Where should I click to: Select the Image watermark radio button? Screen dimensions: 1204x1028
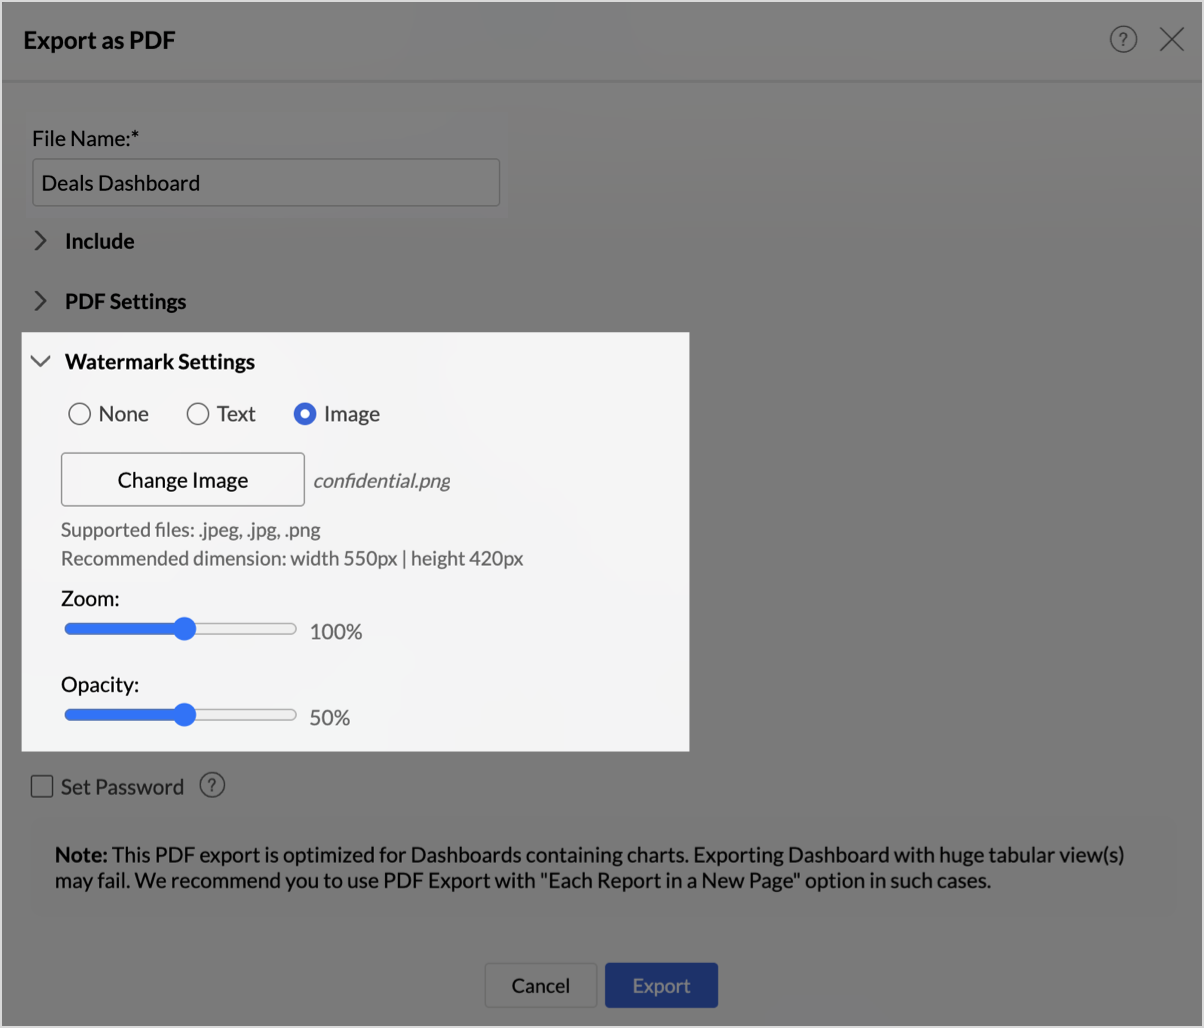[305, 414]
